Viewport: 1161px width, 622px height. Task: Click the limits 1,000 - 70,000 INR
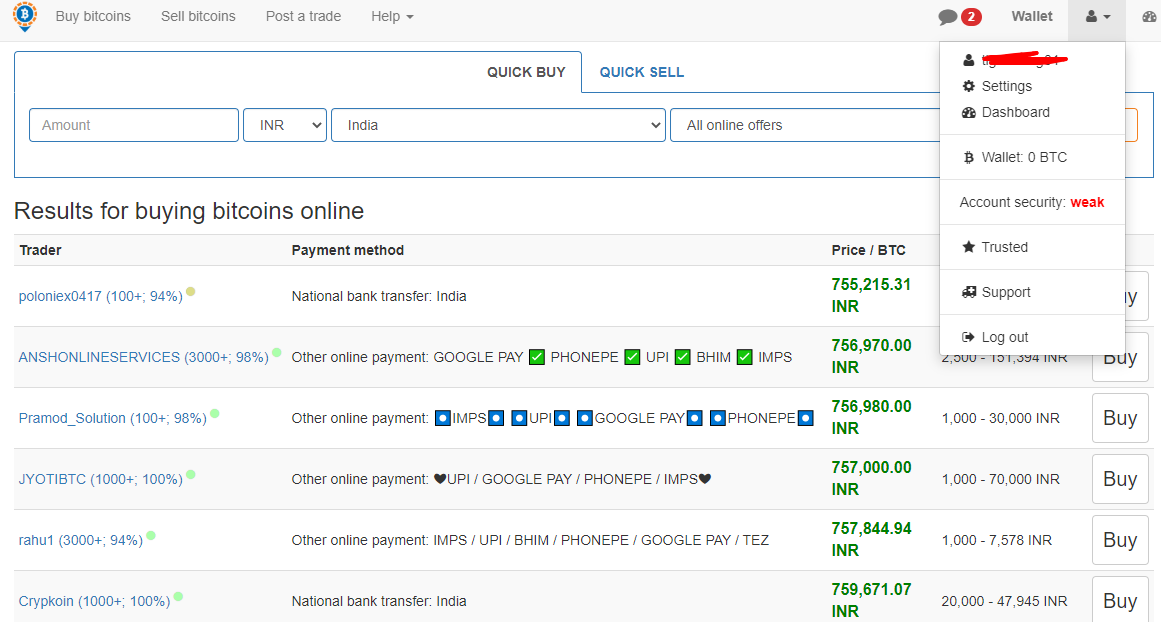pyautogui.click(x=1000, y=479)
